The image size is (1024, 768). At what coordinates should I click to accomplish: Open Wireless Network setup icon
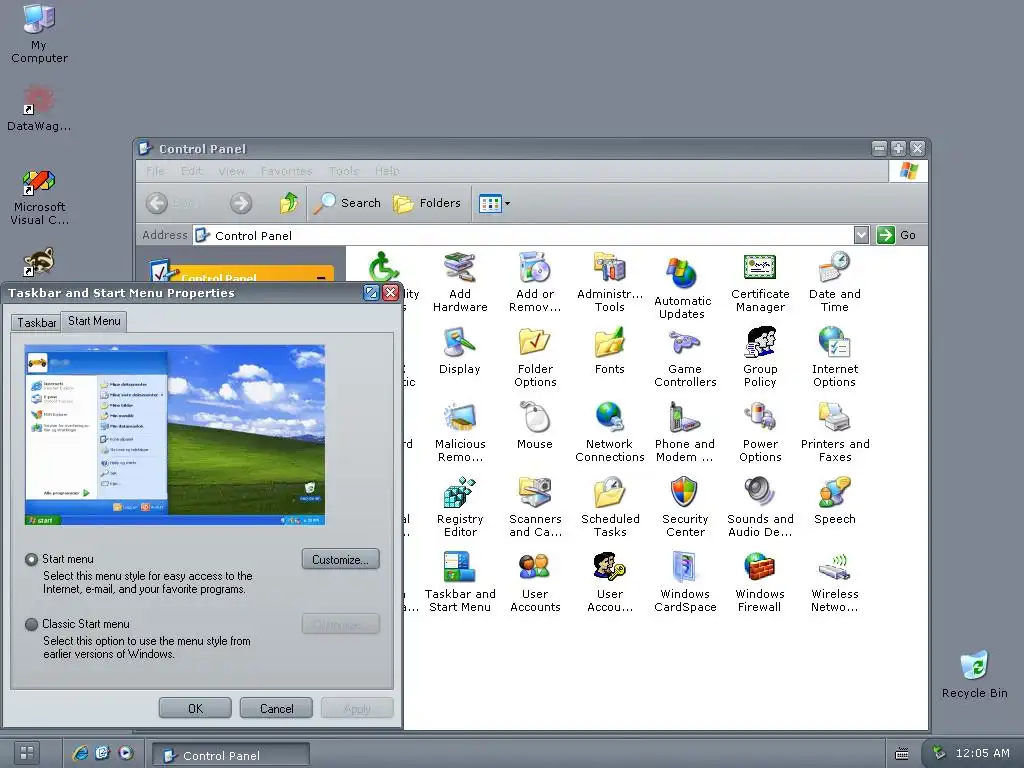(x=835, y=583)
